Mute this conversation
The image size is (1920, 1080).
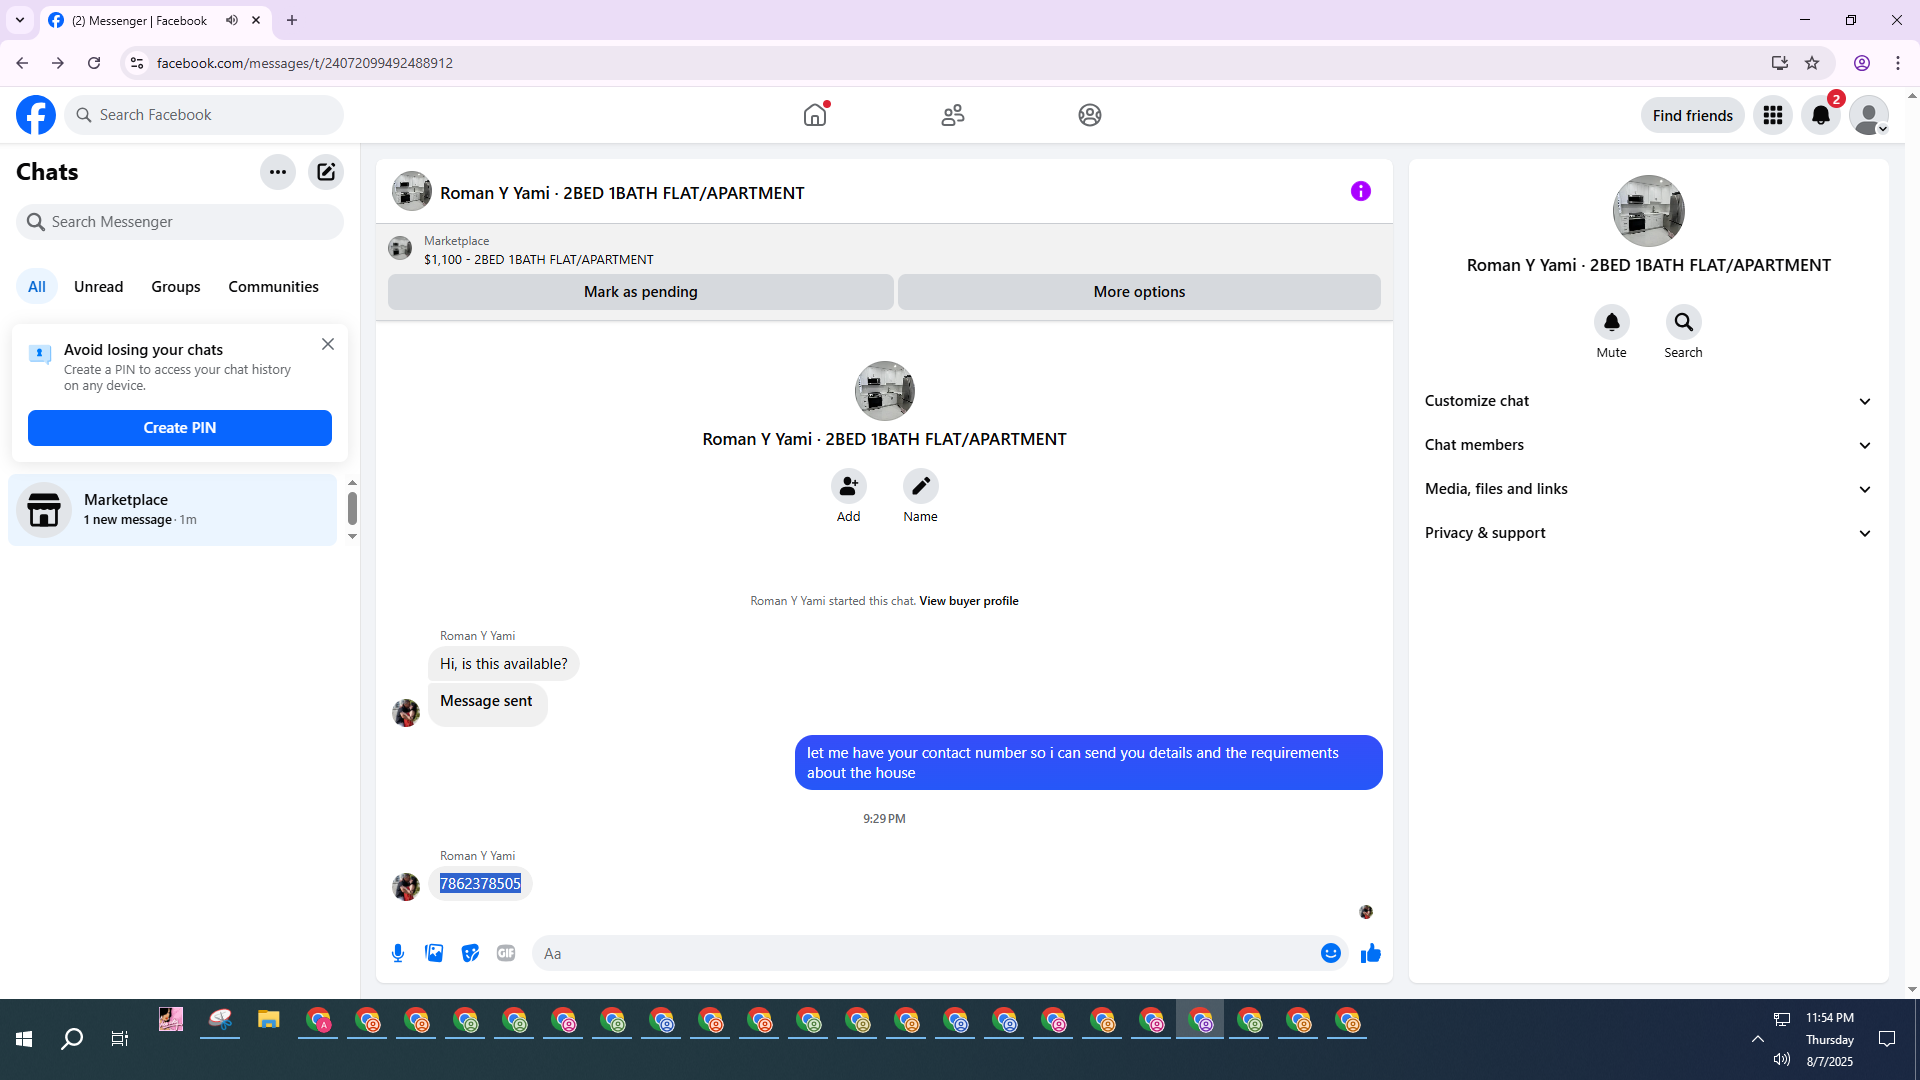tap(1611, 323)
